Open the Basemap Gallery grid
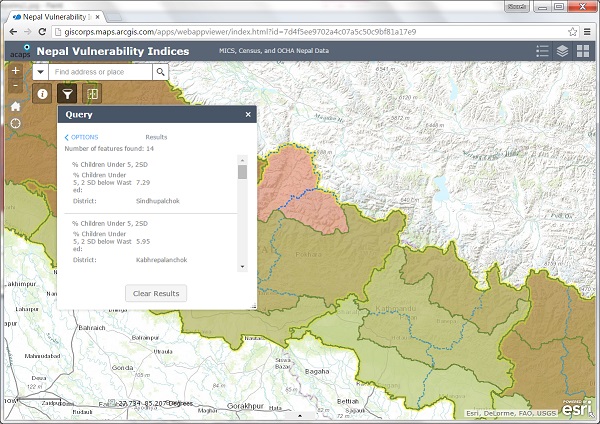 coord(583,50)
